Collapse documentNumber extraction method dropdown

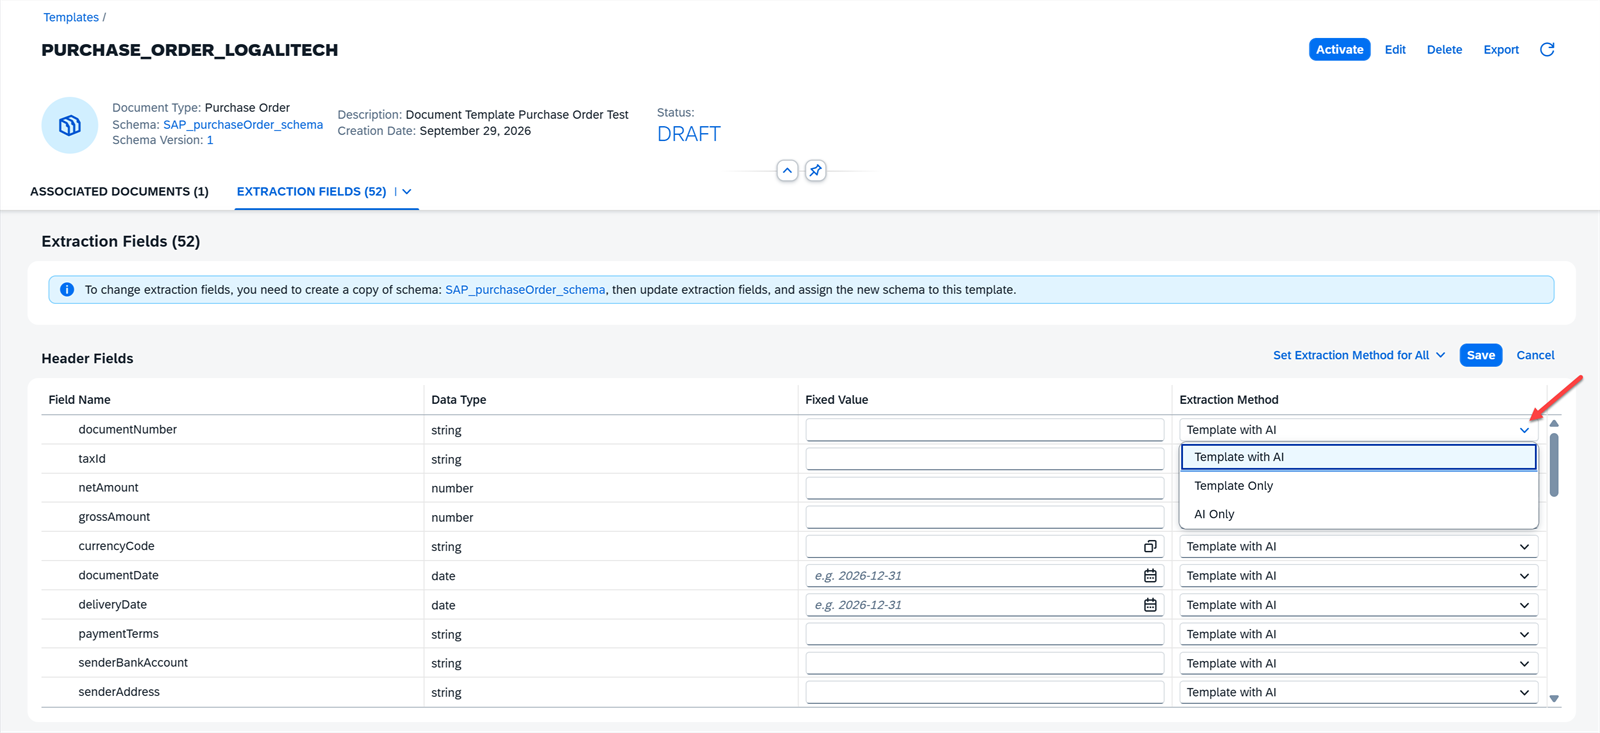[x=1524, y=430]
